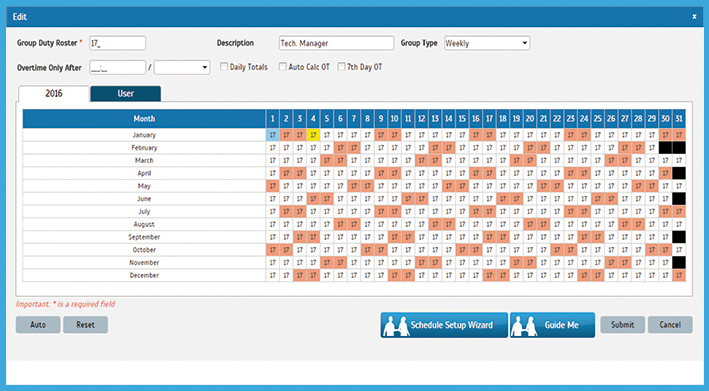This screenshot has width=709, height=391.
Task: Select the yellow January 4 cell
Action: point(313,135)
